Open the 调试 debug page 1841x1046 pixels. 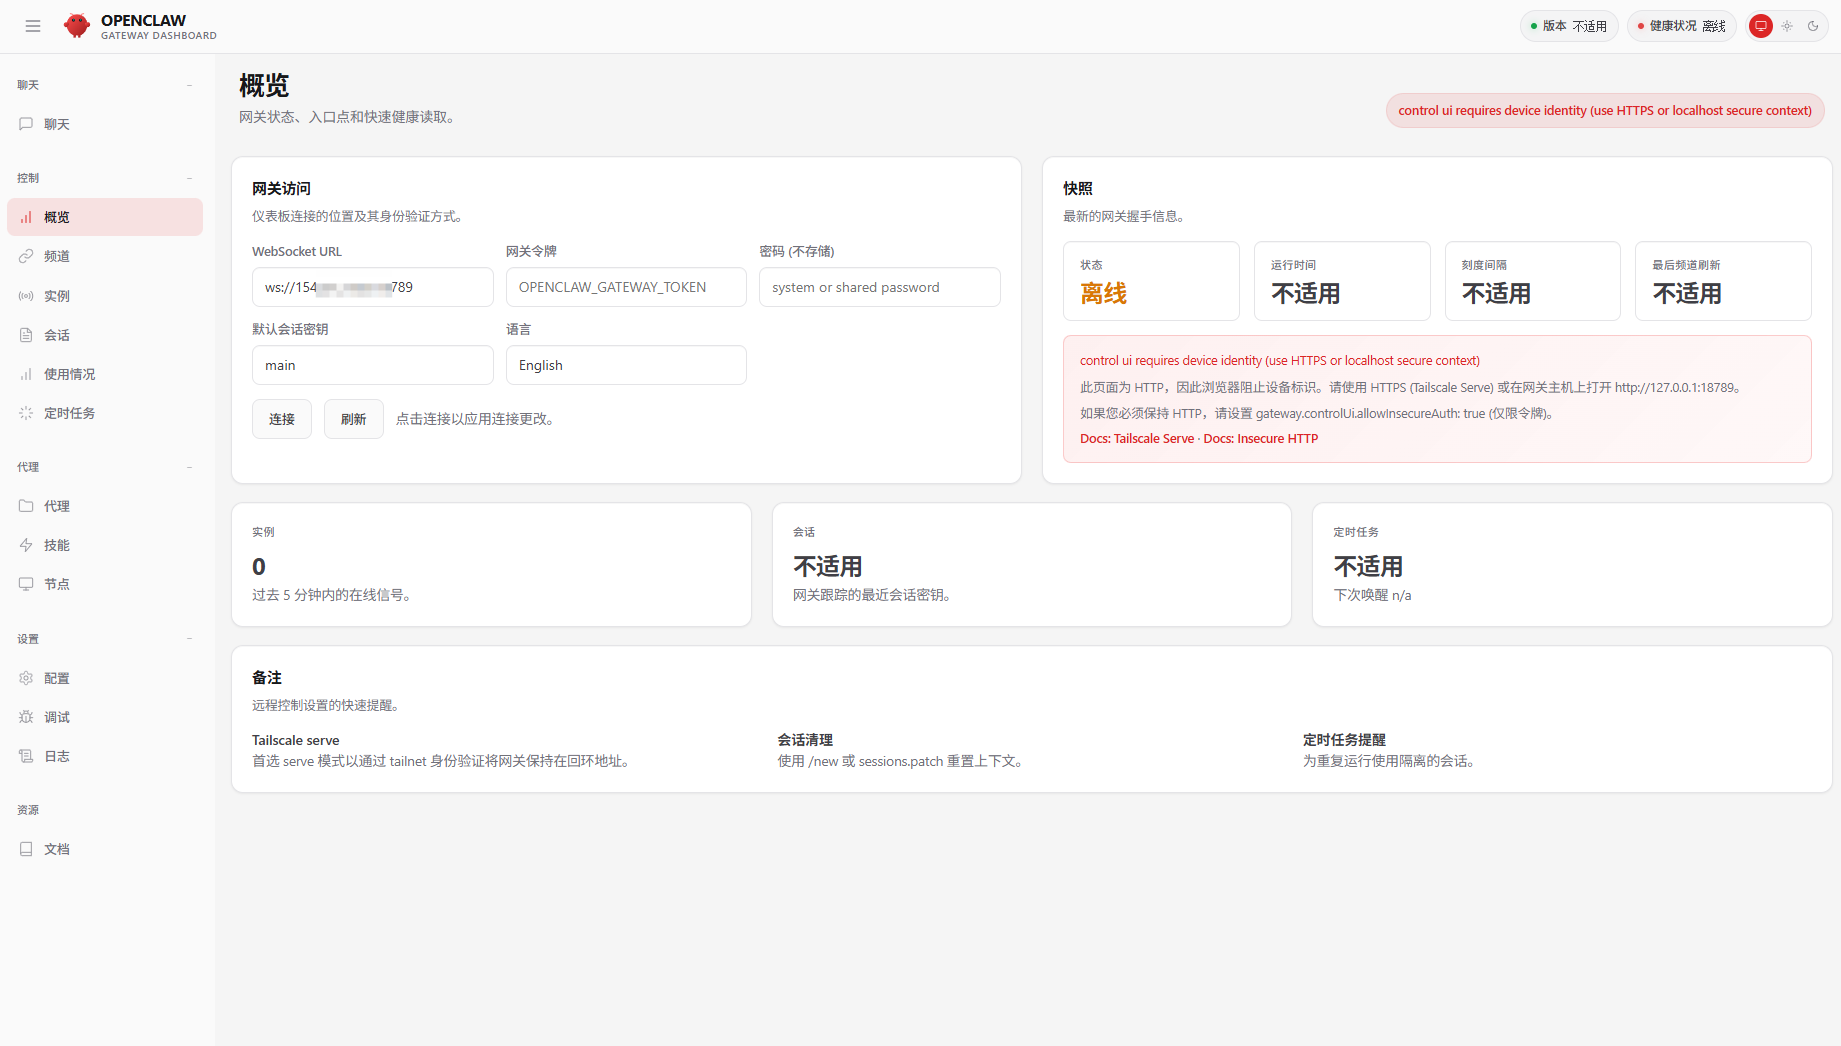tap(56, 717)
